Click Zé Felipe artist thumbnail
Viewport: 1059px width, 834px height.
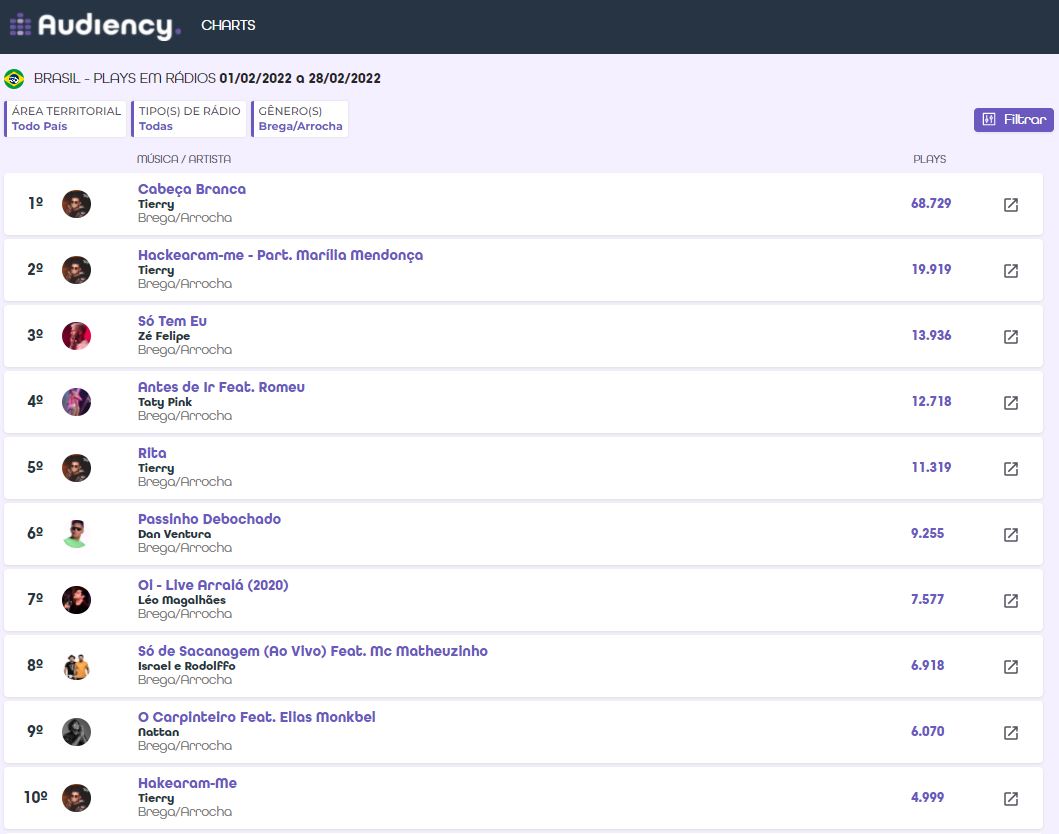coord(76,336)
